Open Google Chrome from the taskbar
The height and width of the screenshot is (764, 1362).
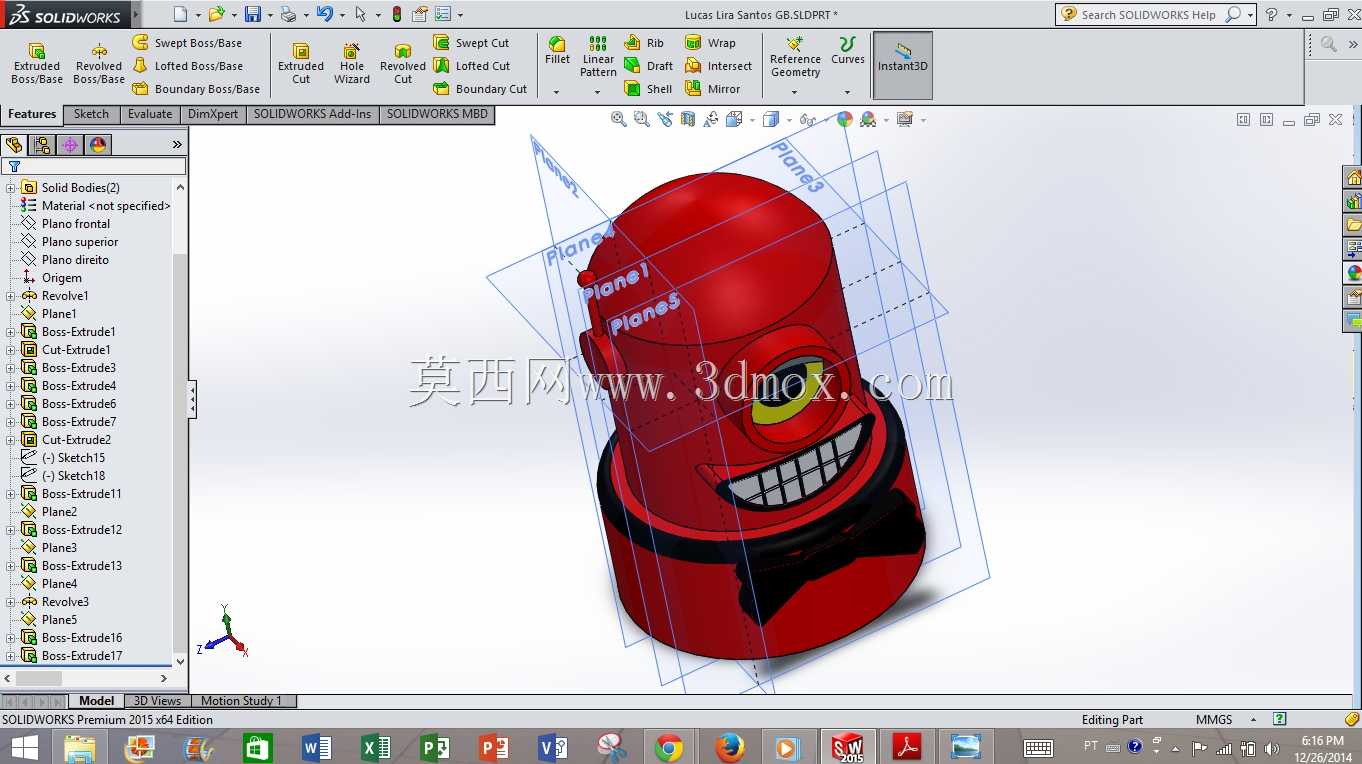pos(669,747)
